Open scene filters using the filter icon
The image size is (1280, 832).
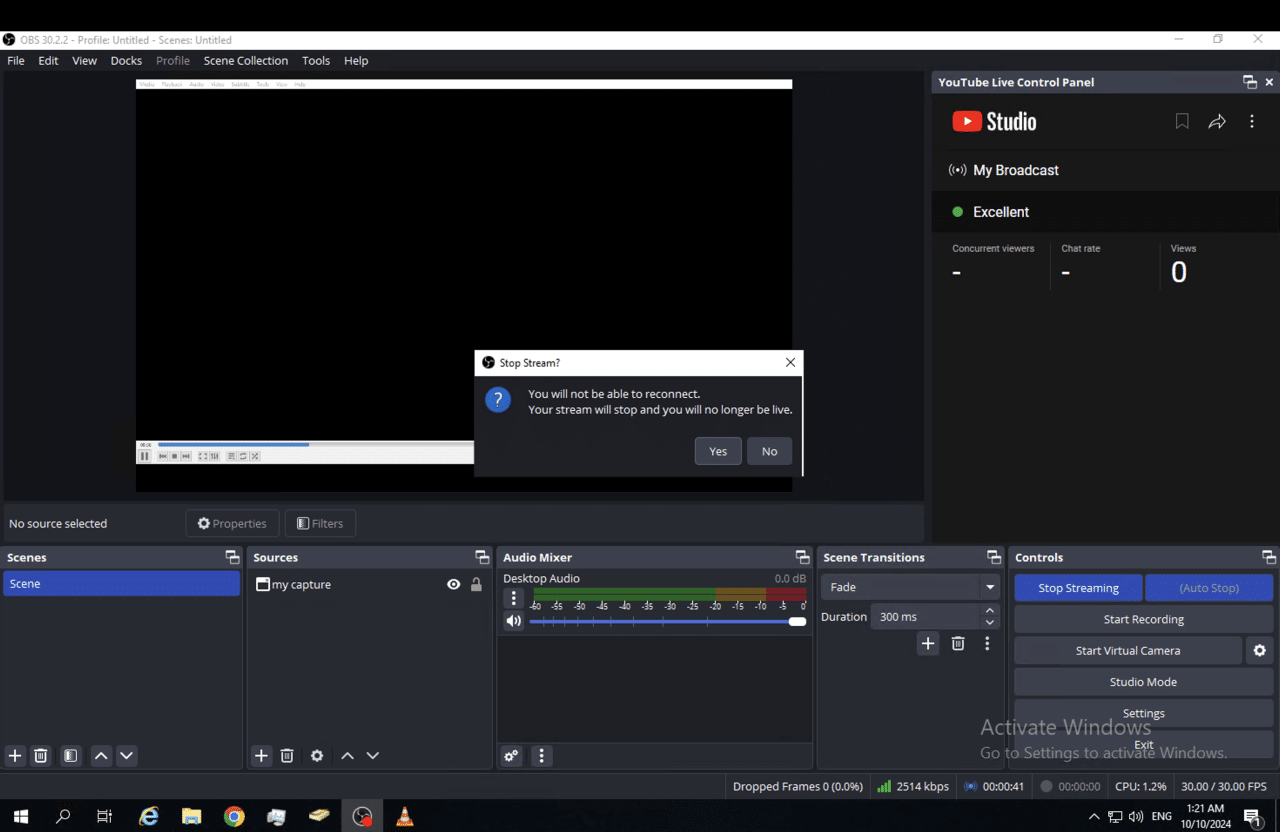point(70,755)
